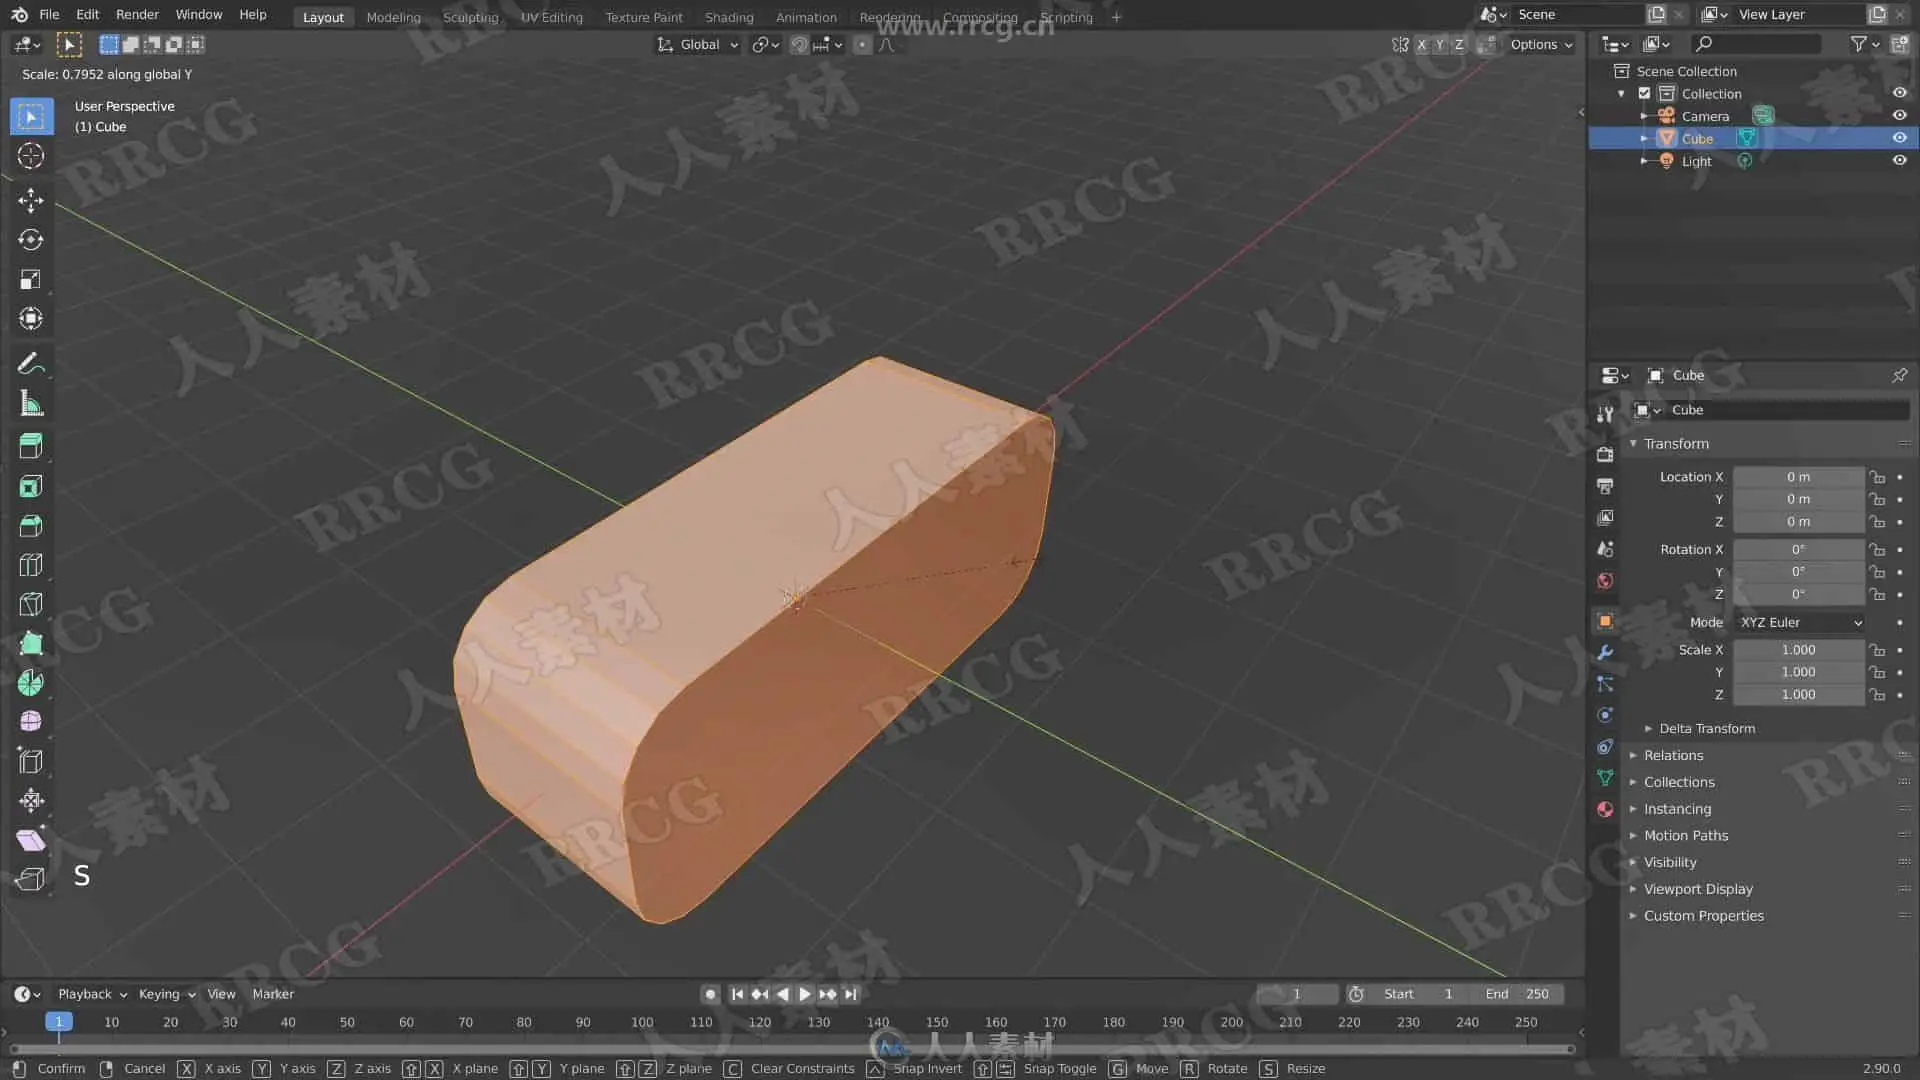Open the Render menu
The height and width of the screenshot is (1080, 1920).
click(x=137, y=14)
